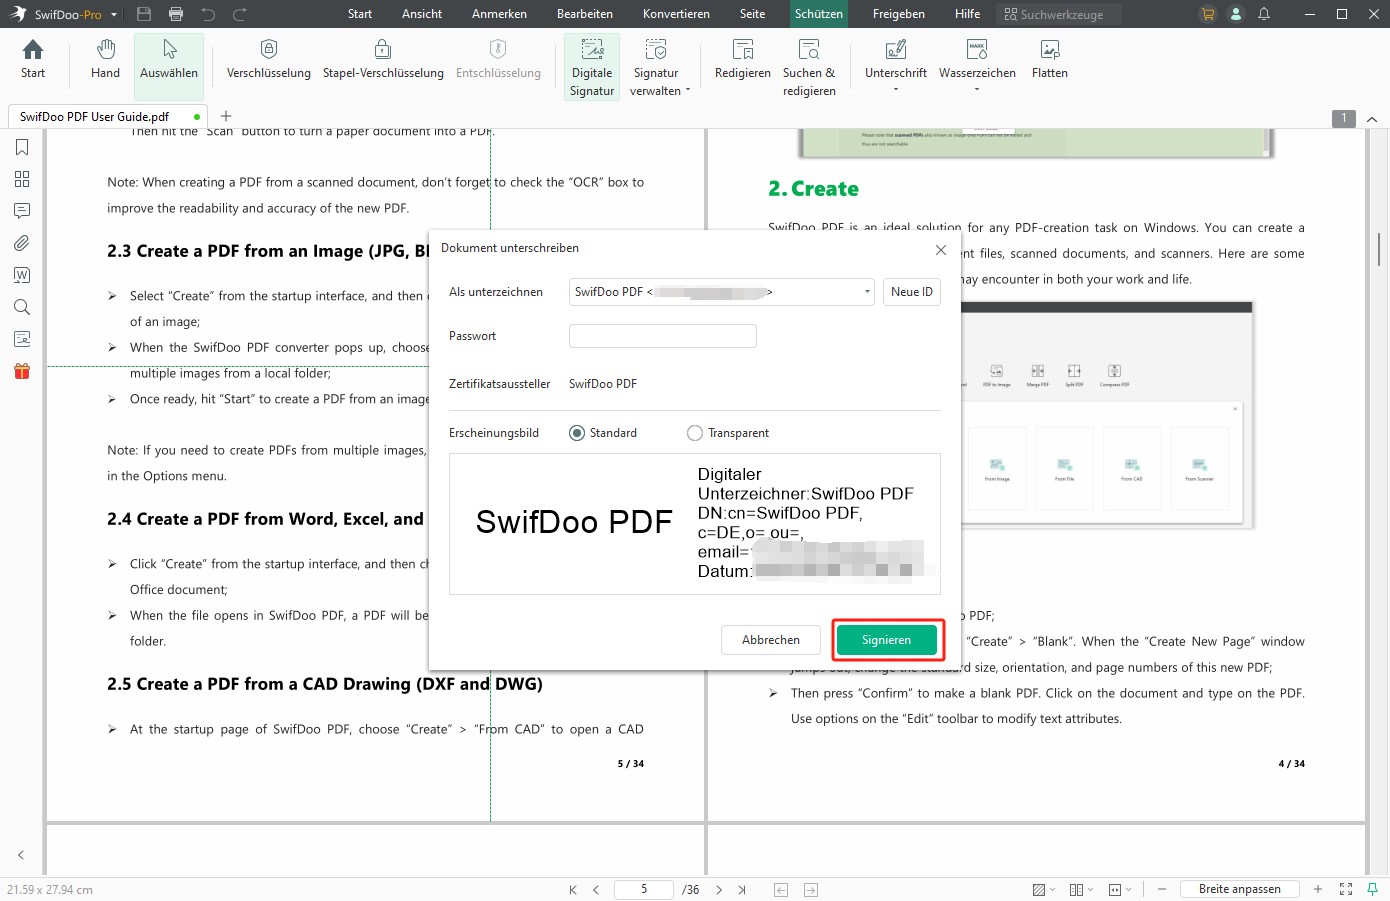This screenshot has width=1390, height=901.
Task: Click the save icon in title bar
Action: tap(144, 14)
